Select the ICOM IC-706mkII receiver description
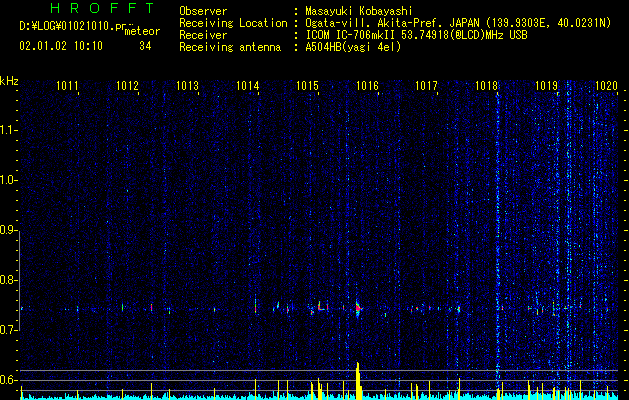 click(416, 35)
